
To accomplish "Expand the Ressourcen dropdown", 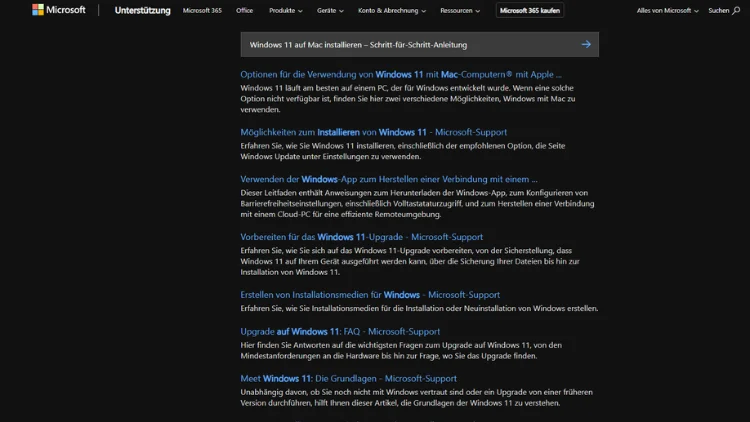I will click(460, 11).
